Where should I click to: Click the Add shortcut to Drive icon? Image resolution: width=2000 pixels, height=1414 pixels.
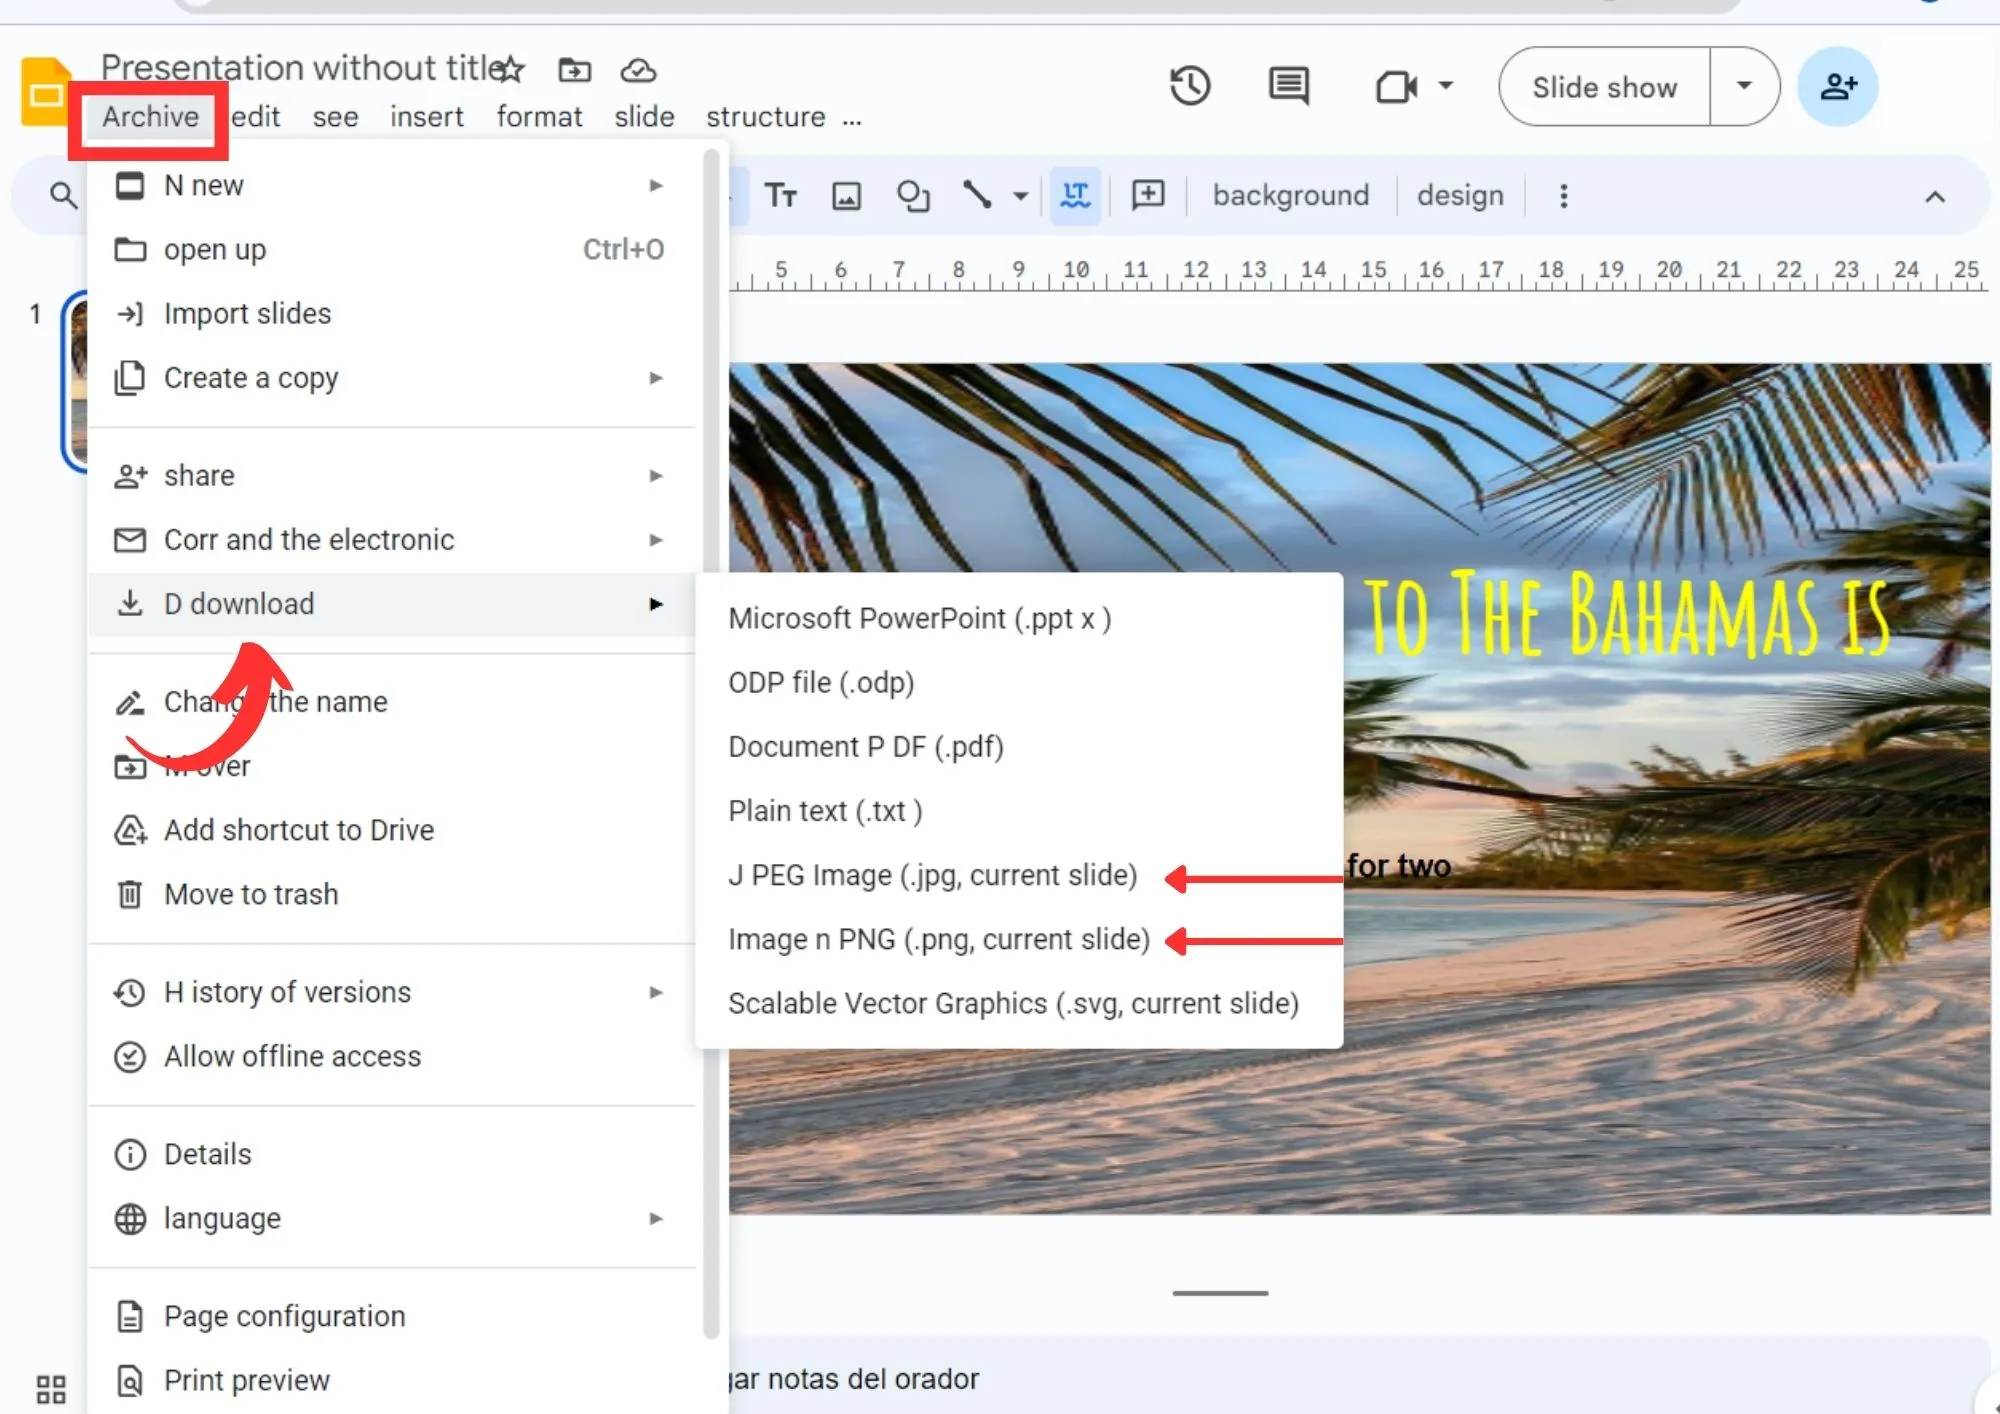130,830
